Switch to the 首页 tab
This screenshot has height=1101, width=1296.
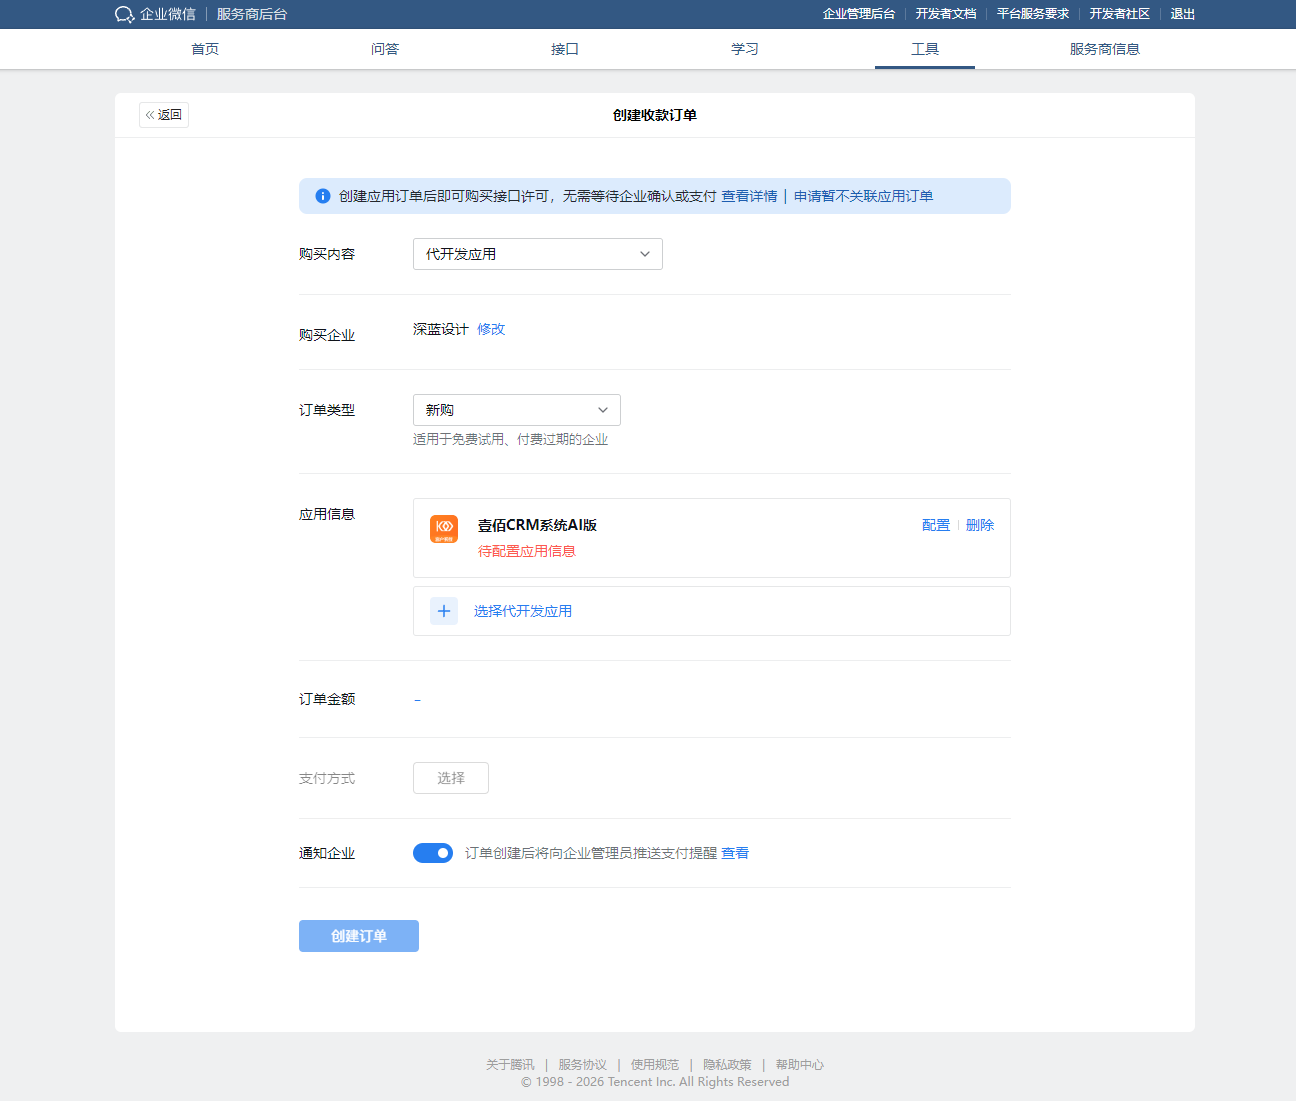point(205,49)
